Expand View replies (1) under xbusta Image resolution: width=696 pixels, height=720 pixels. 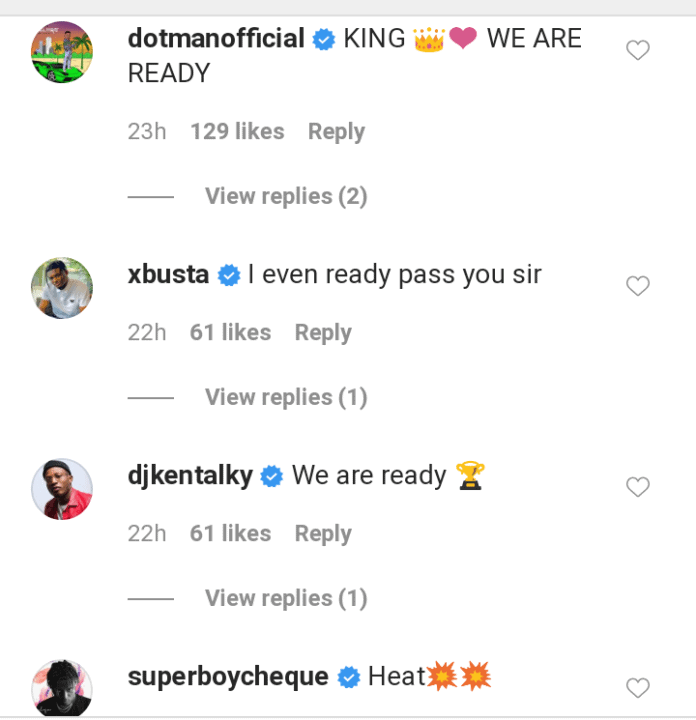pos(286,397)
